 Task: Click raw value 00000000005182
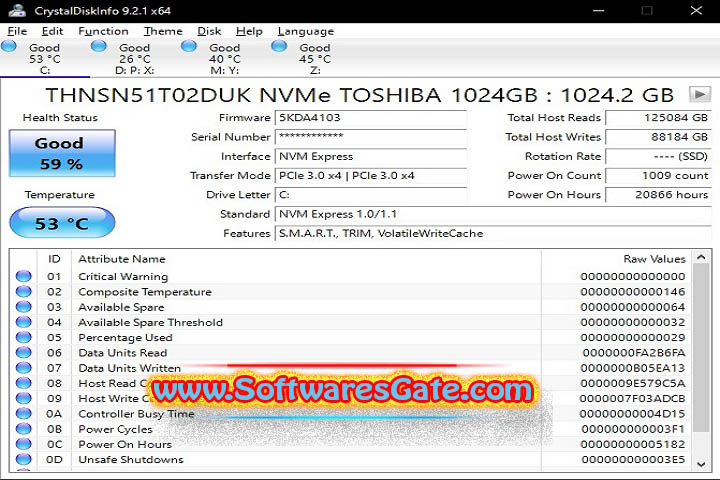[633, 444]
